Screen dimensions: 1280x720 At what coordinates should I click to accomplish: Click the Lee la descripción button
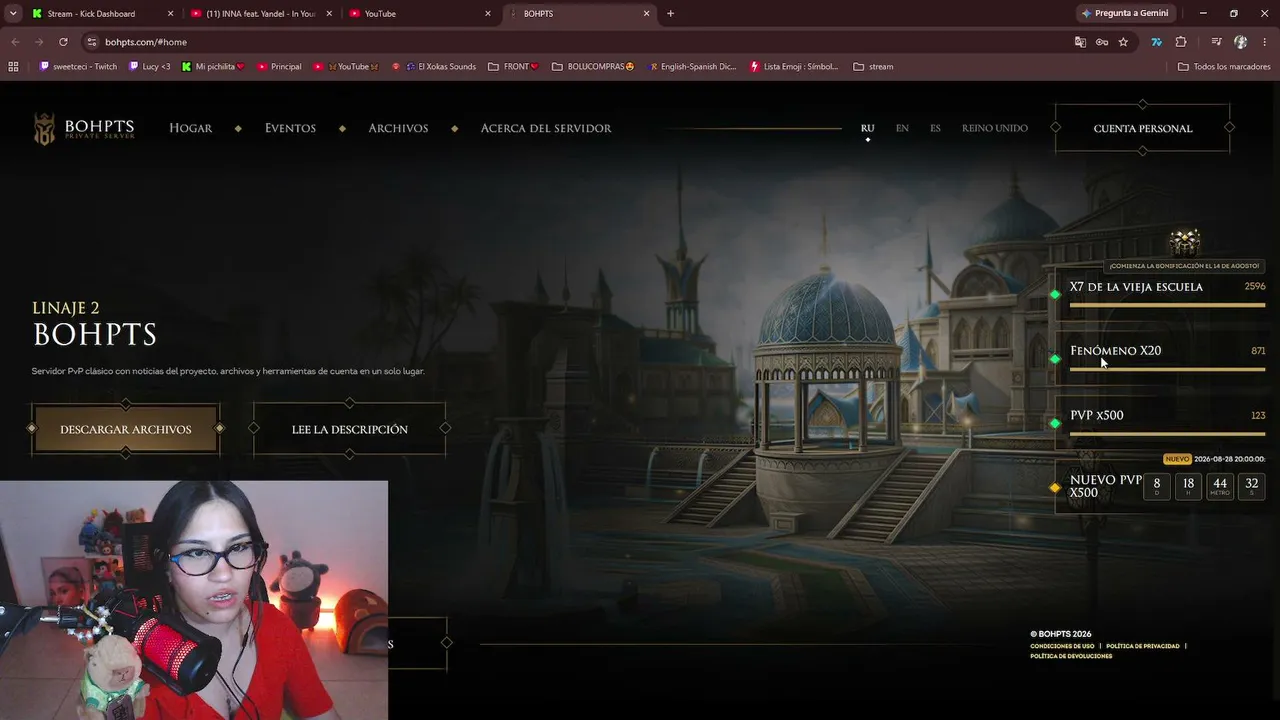[350, 429]
